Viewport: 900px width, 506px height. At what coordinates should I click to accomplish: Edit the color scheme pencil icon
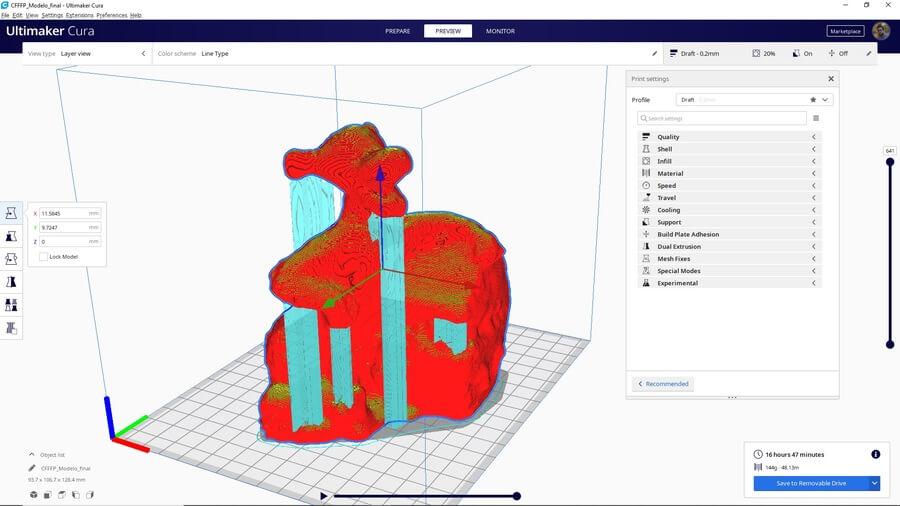654,53
